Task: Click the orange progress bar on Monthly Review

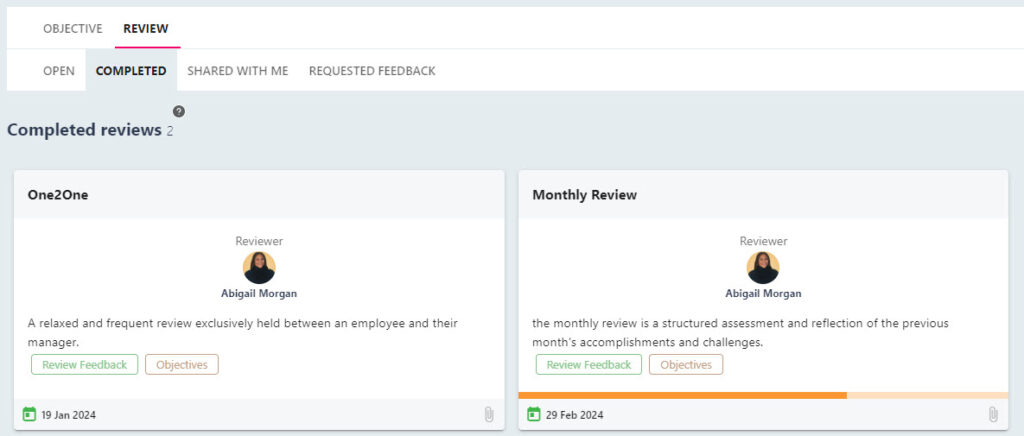Action: (x=682, y=396)
